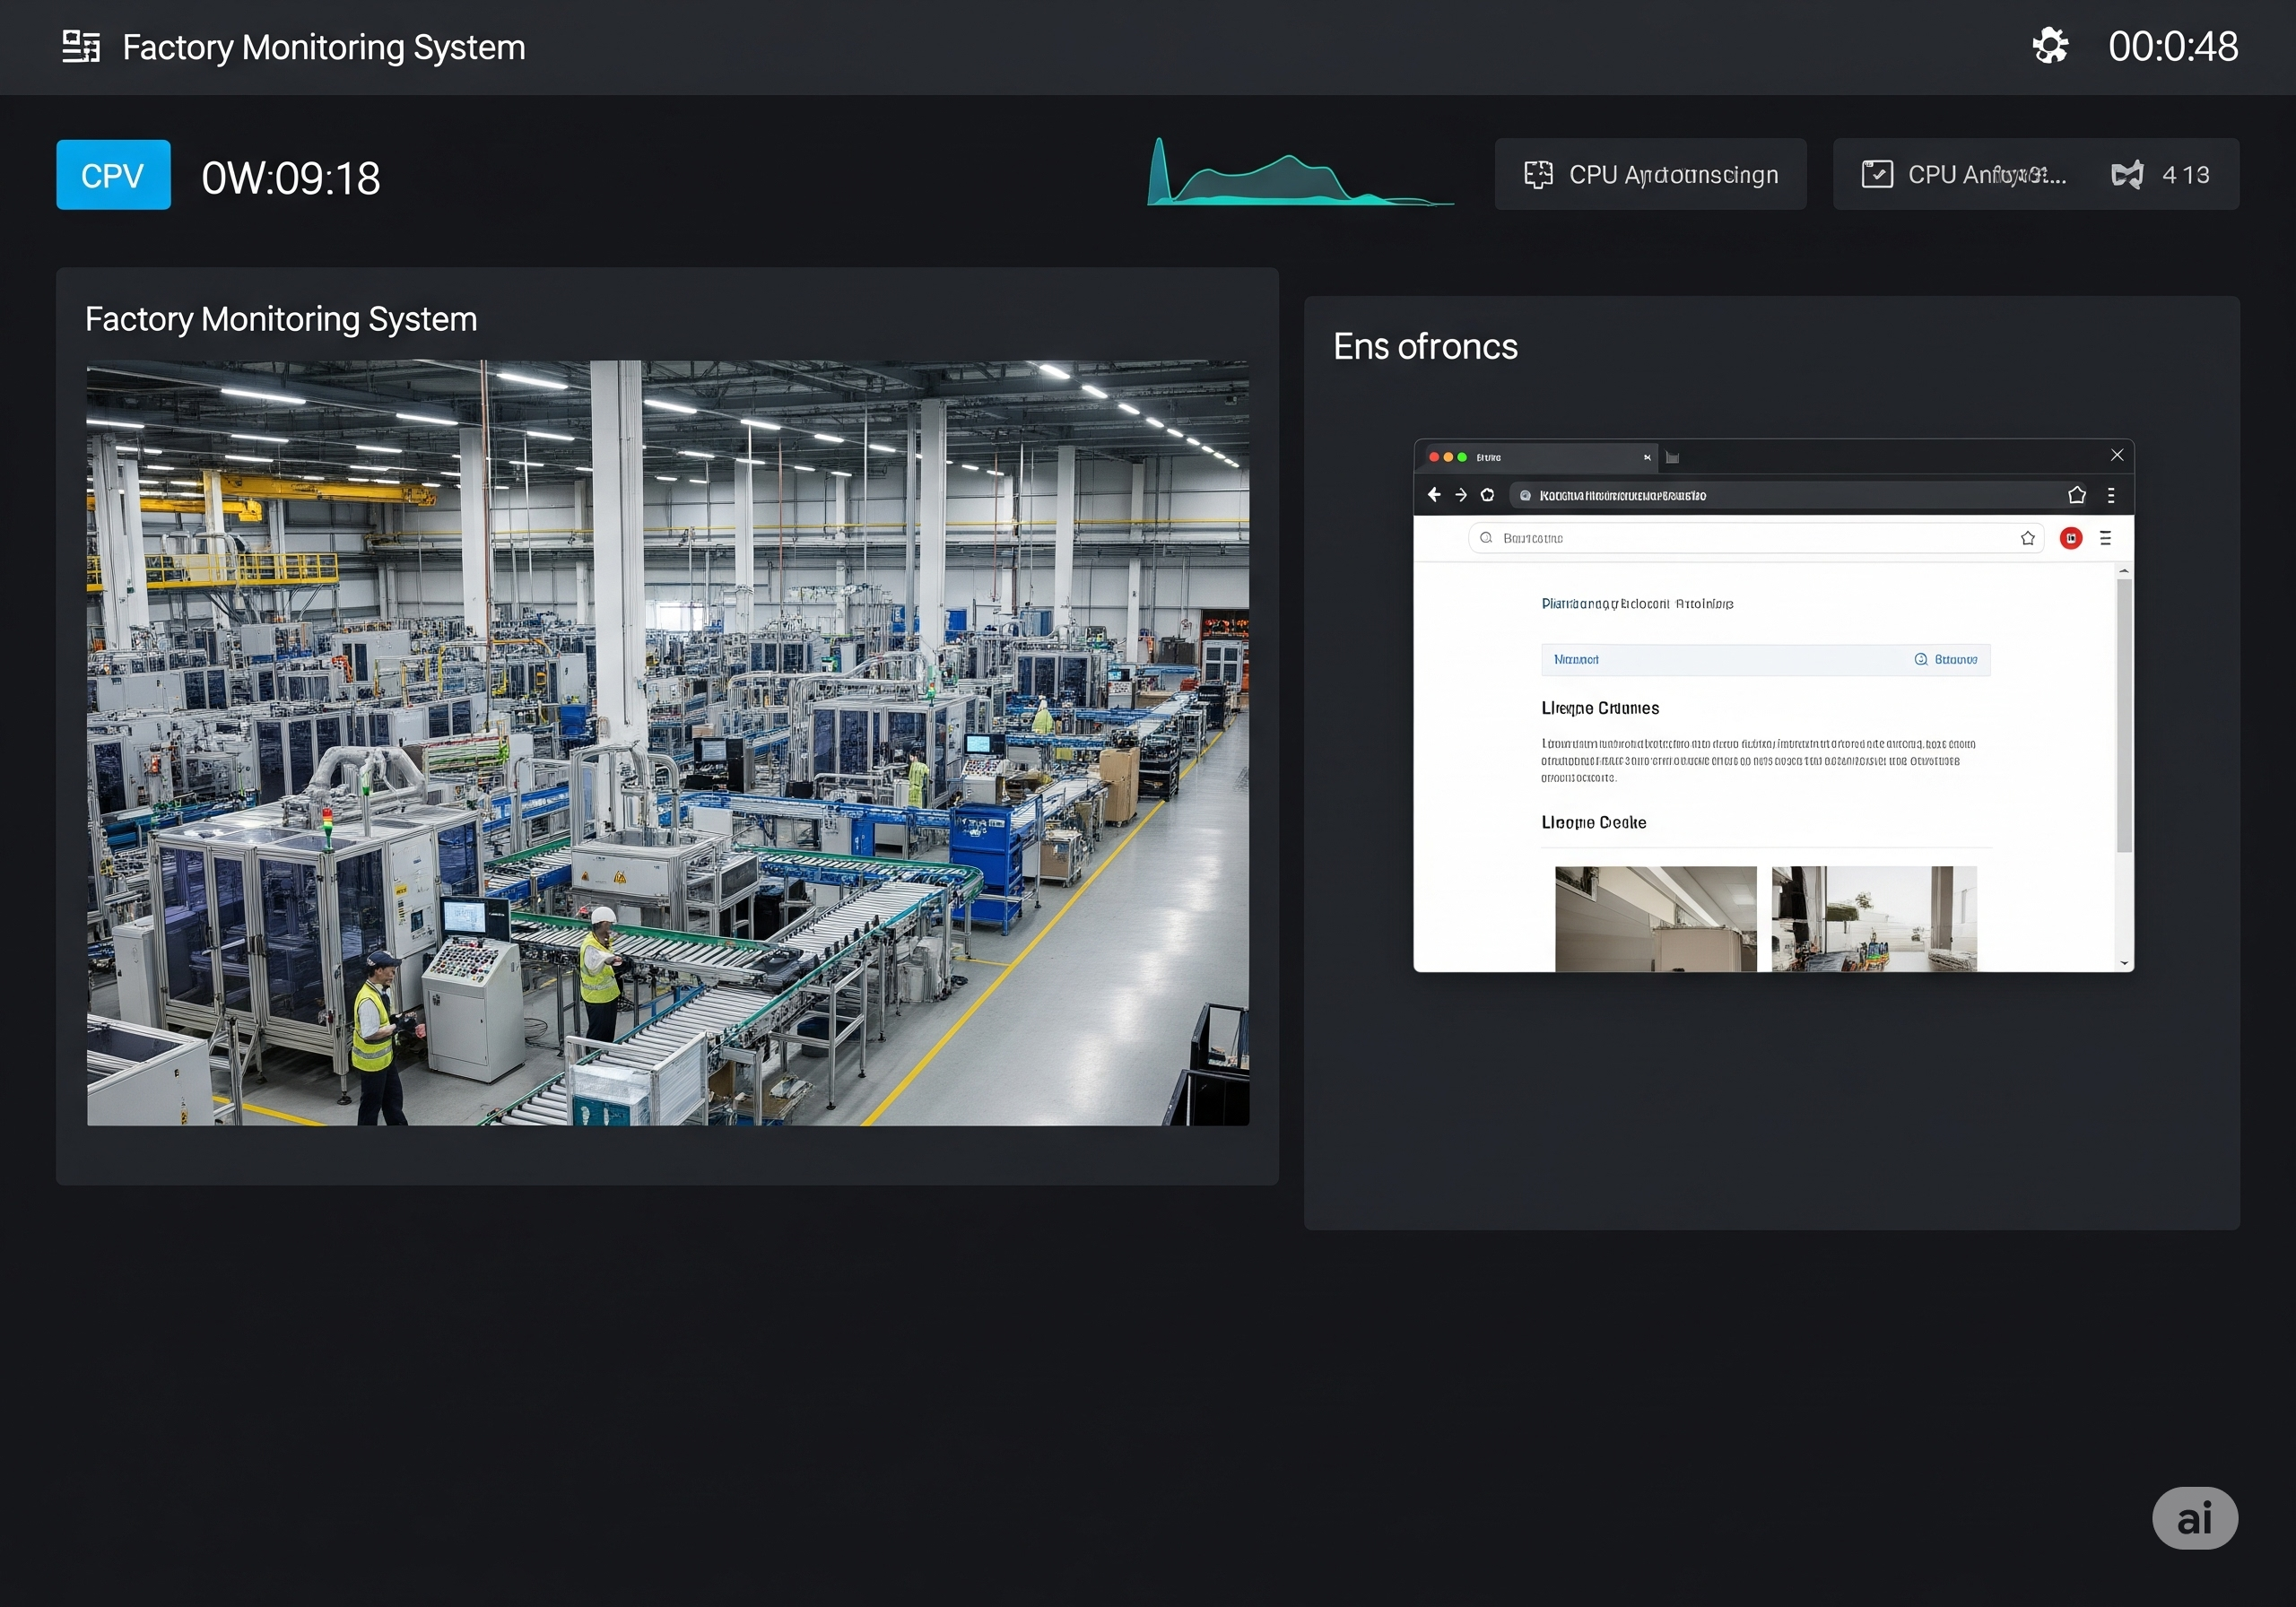Viewport: 2296px width, 1607px height.
Task: Enable the checkbox icon on the CPU Analysis button
Action: click(x=1877, y=172)
